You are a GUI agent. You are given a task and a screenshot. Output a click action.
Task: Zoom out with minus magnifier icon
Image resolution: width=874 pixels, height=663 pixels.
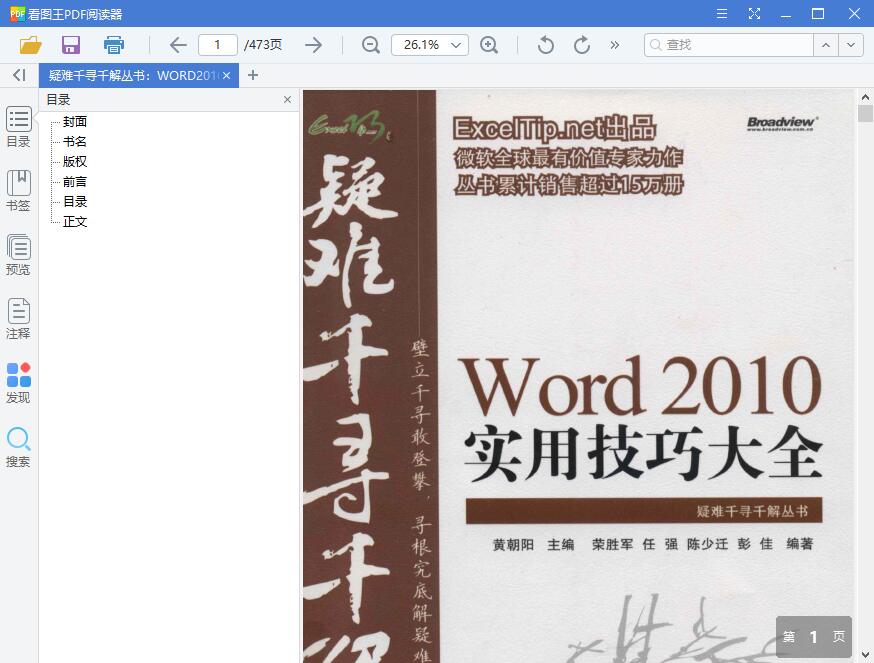point(371,45)
